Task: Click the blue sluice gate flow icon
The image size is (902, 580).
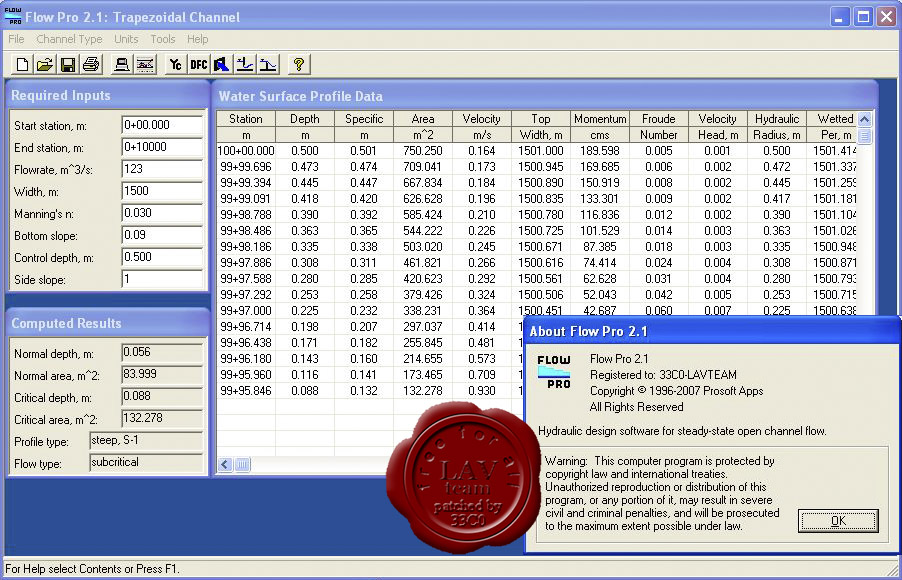Action: pyautogui.click(x=221, y=64)
